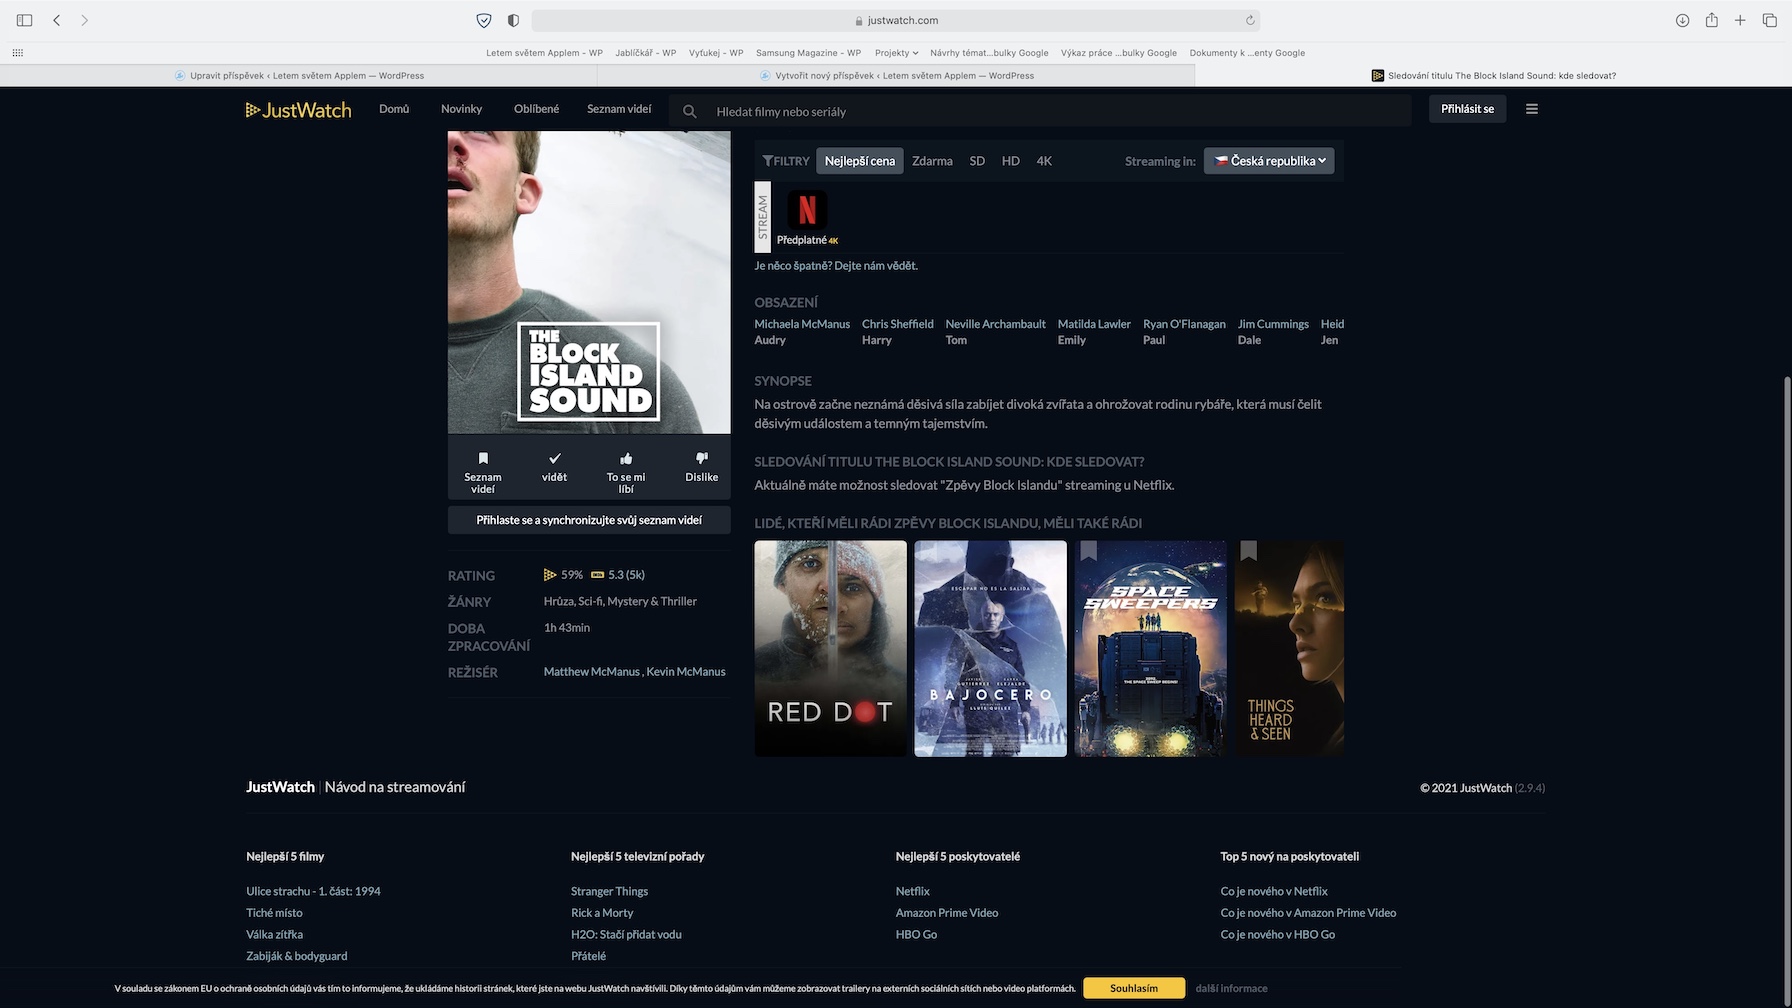Open director Matthew McManus's page
The width and height of the screenshot is (1792, 1008).
point(591,672)
